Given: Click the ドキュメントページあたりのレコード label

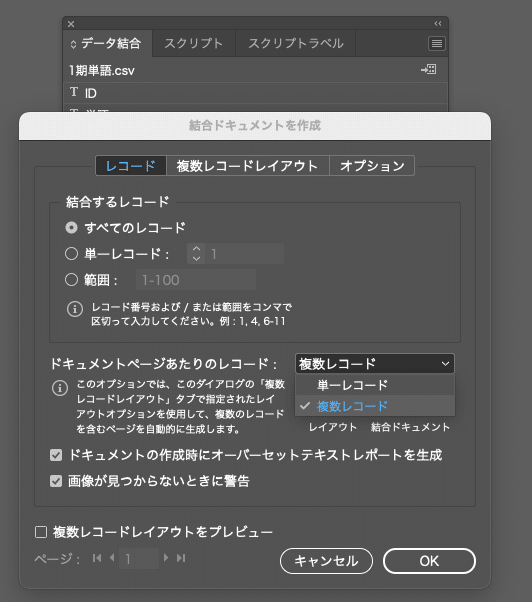Looking at the screenshot, I should [x=164, y=364].
